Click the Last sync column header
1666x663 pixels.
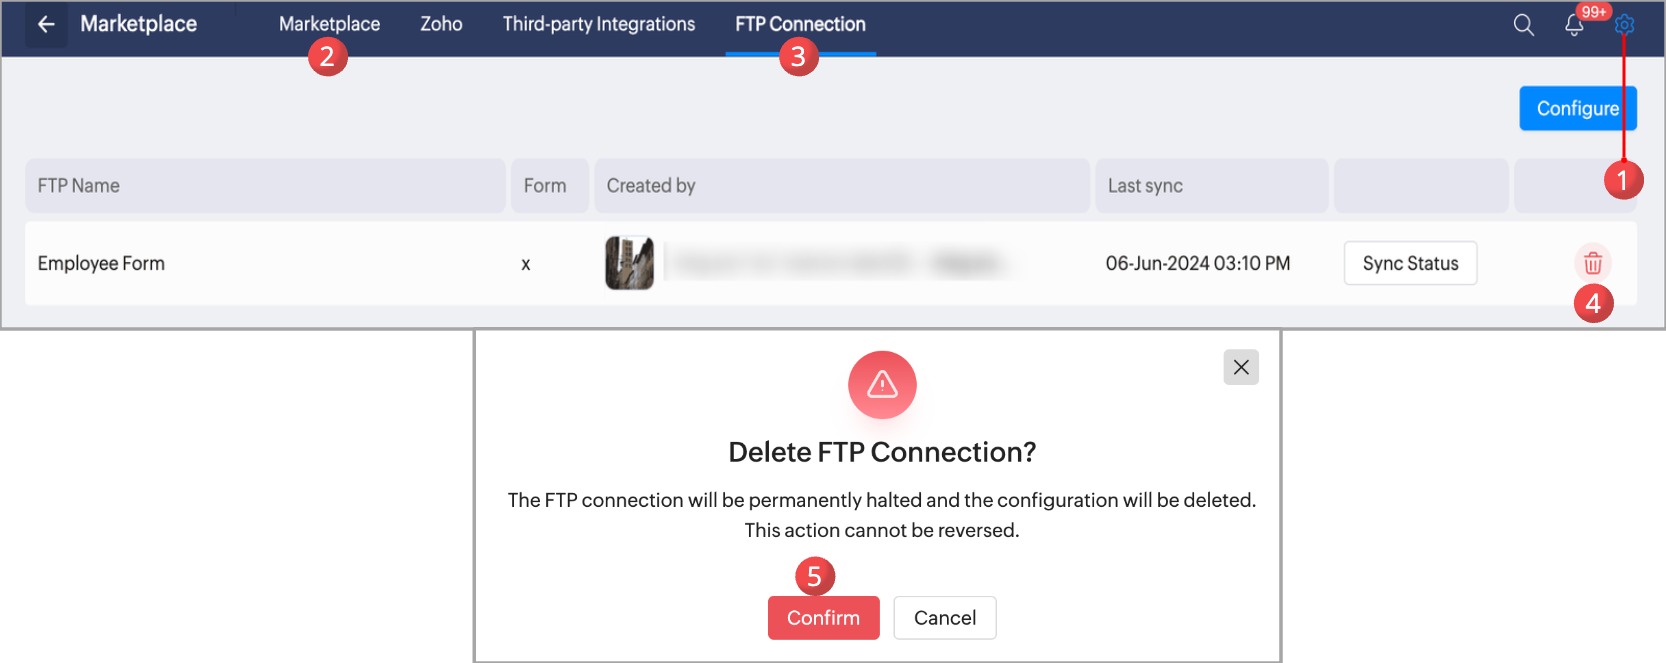click(x=1145, y=186)
